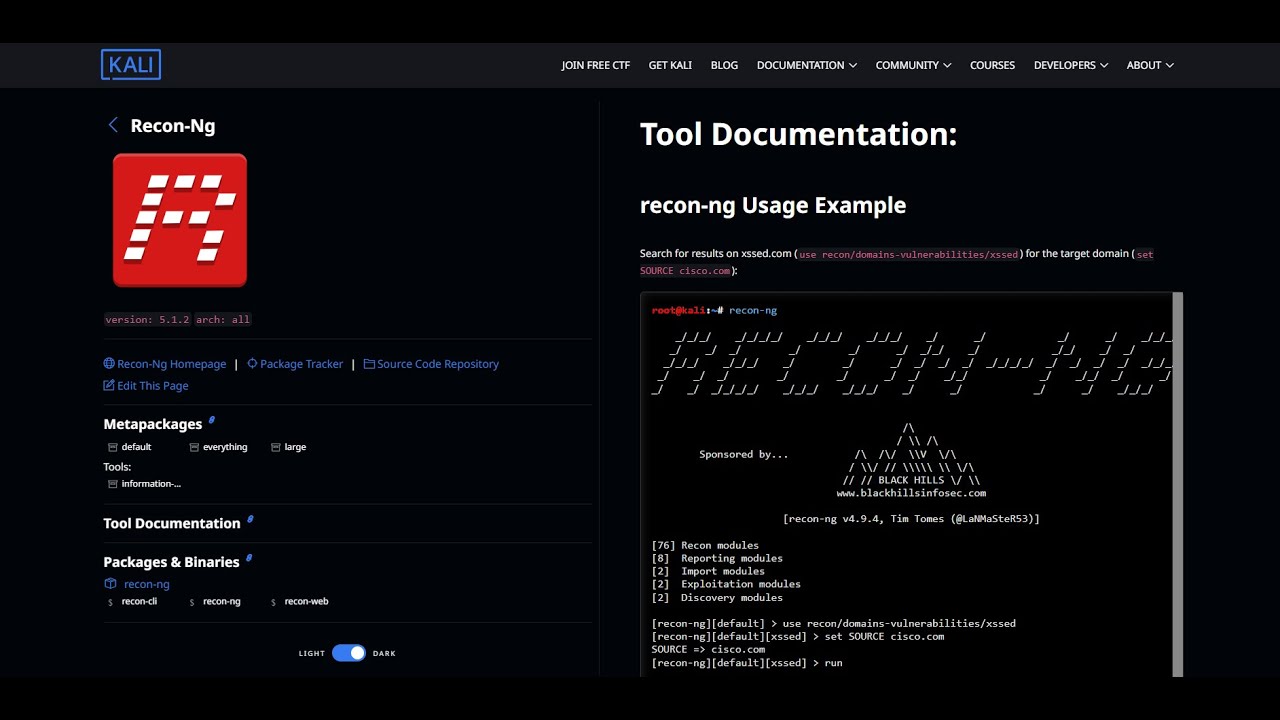Click the '[76] Recon modules' terminal line

pos(705,545)
